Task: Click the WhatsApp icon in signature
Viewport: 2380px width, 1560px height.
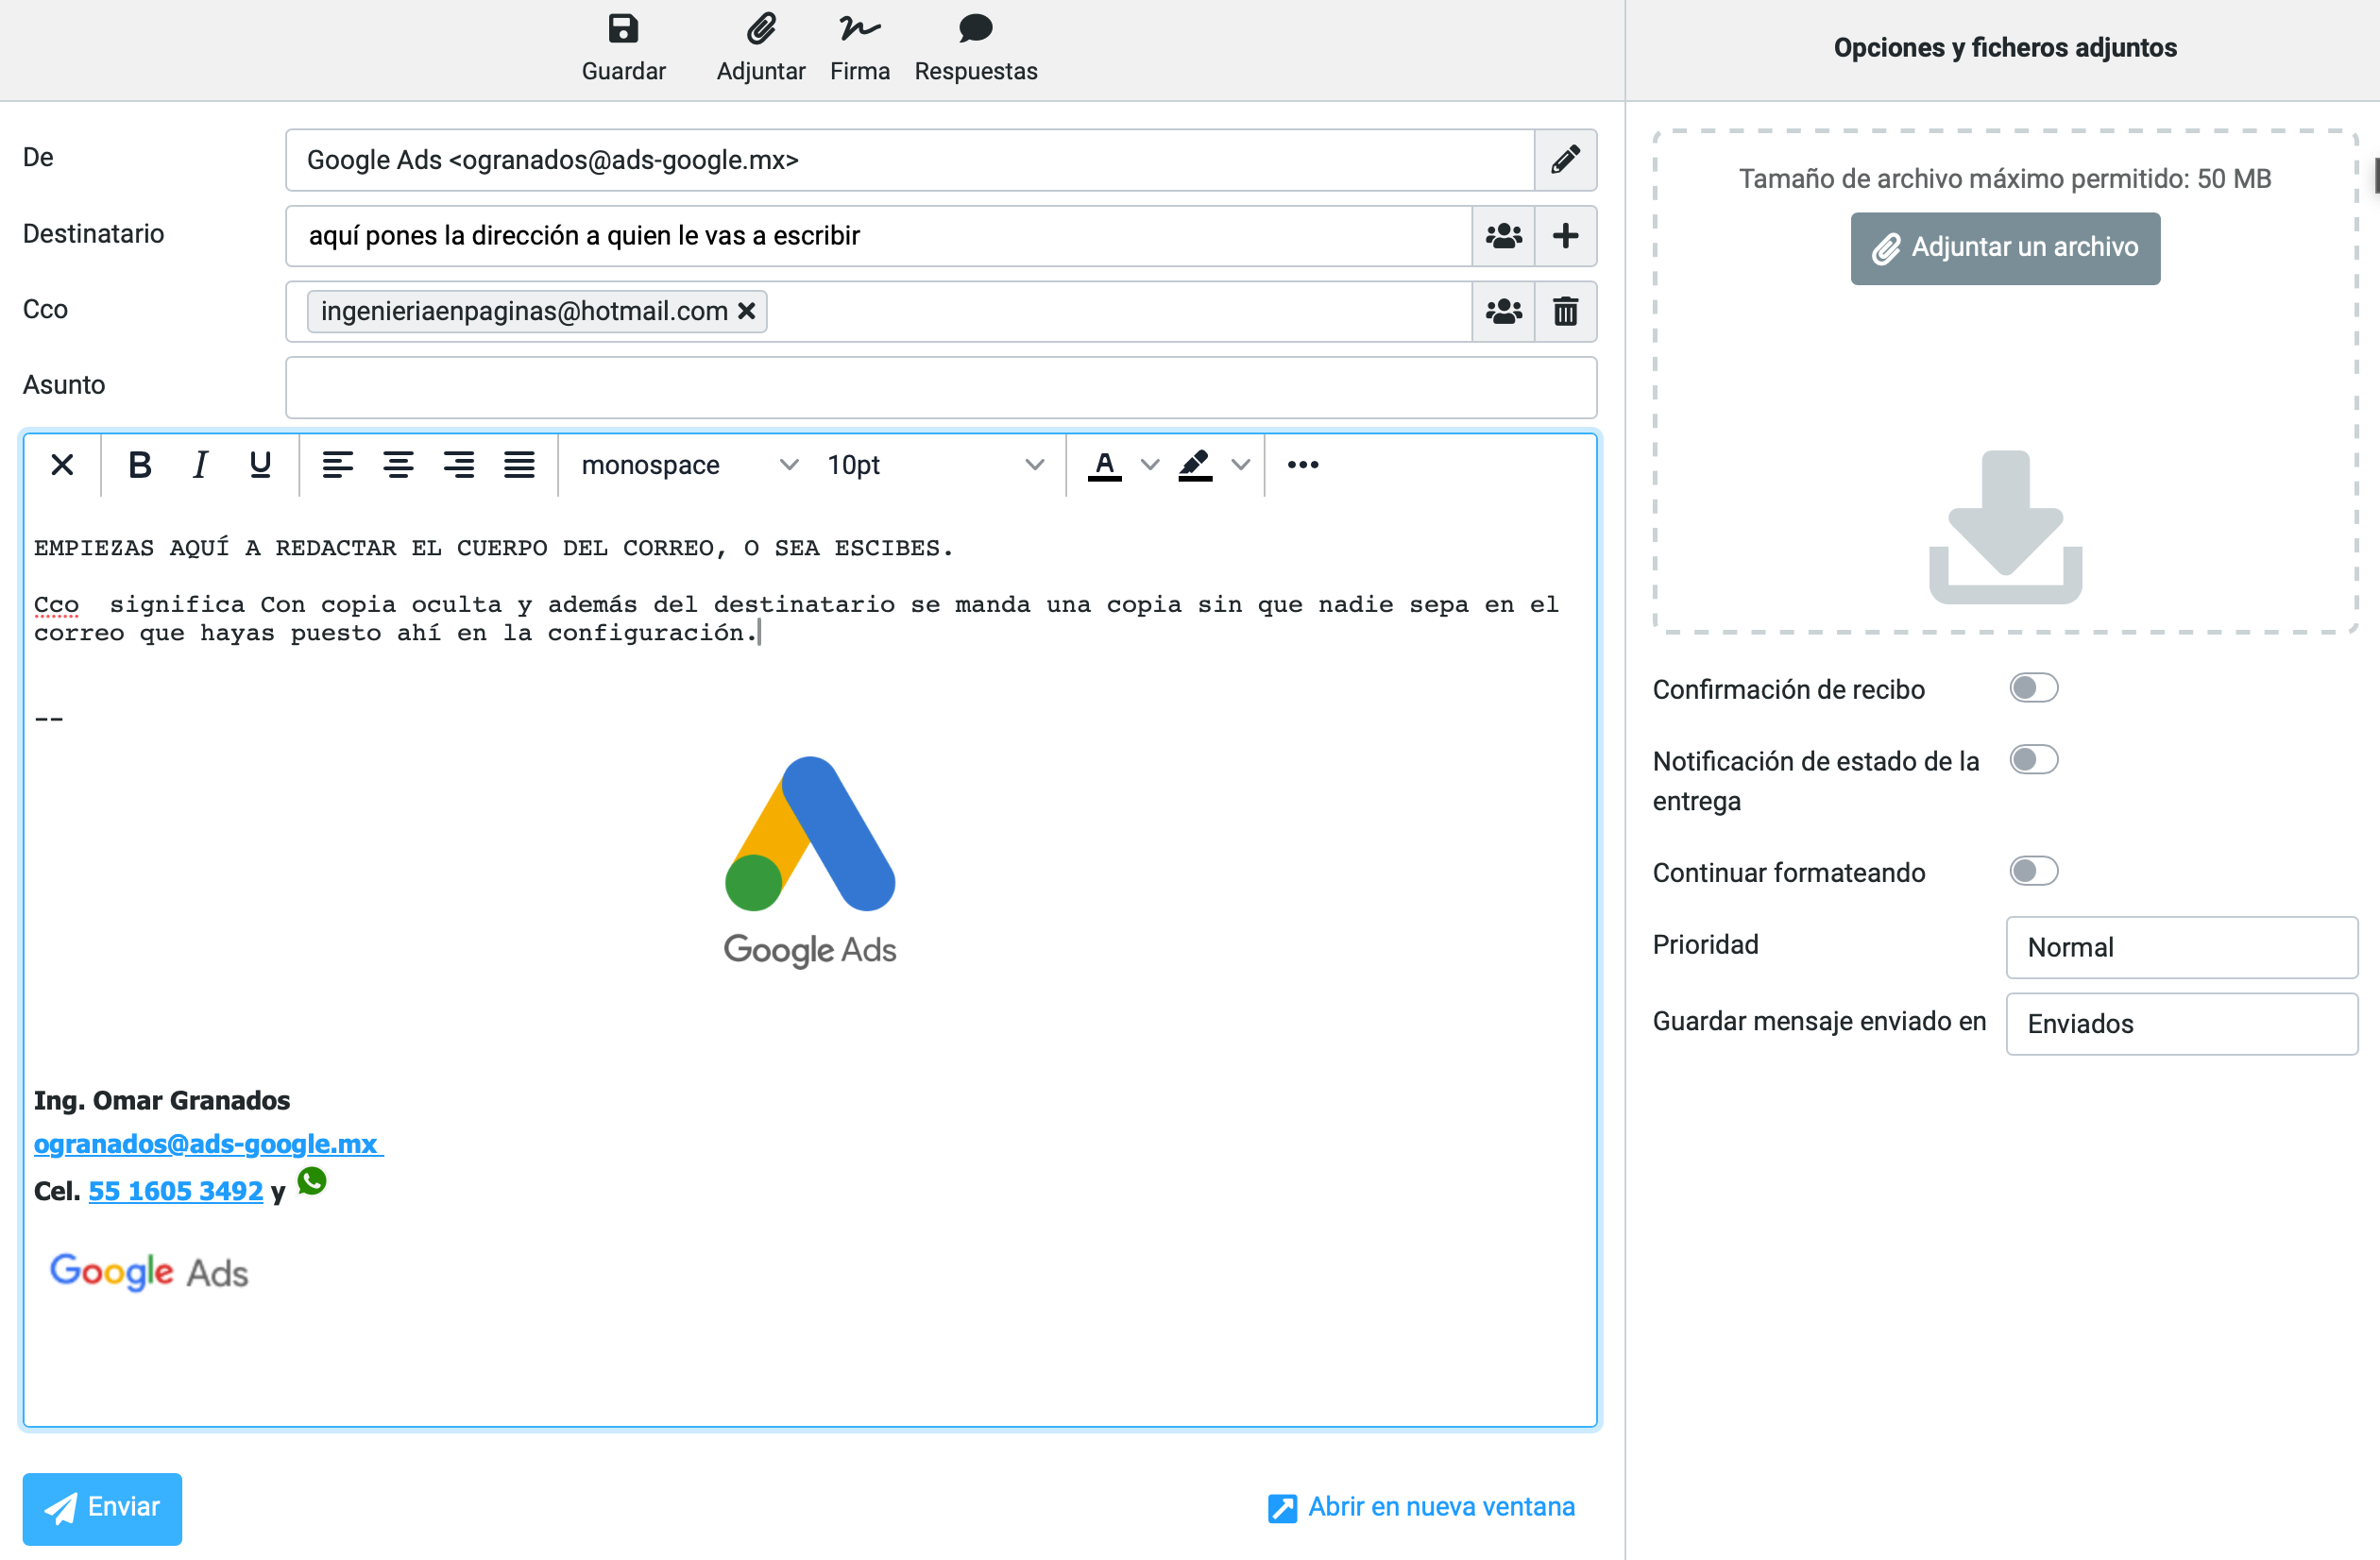Action: pos(312,1181)
